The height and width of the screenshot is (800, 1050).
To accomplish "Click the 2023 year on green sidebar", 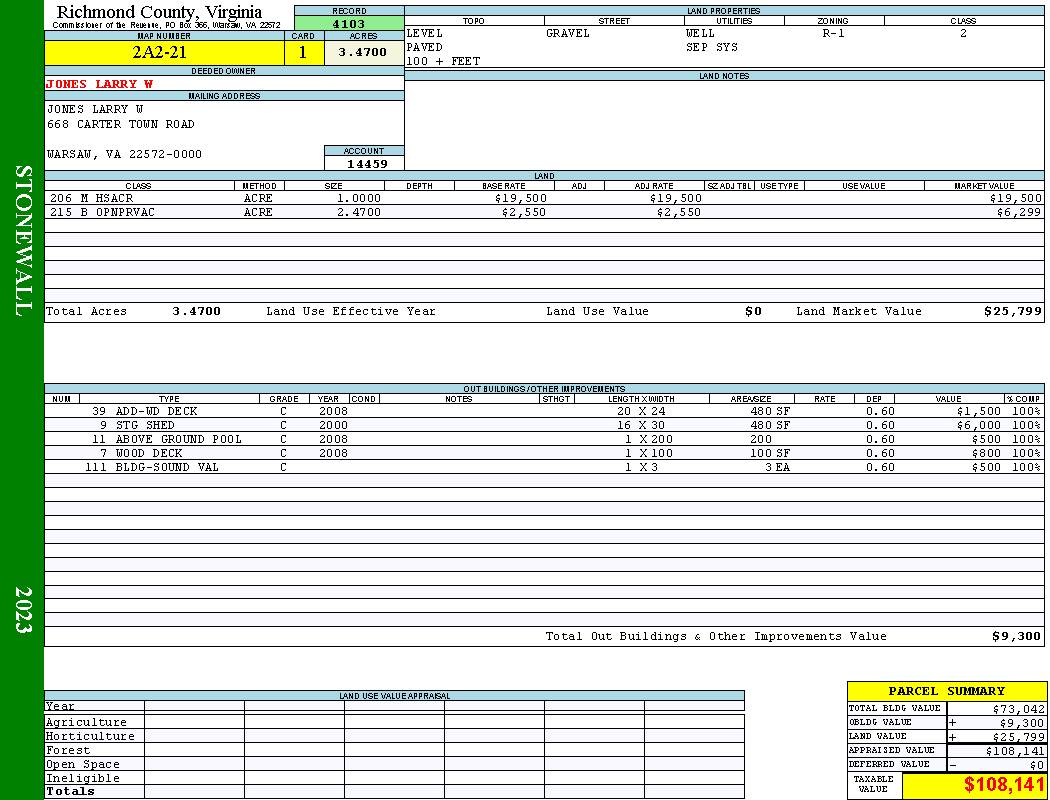I will pos(23,610).
